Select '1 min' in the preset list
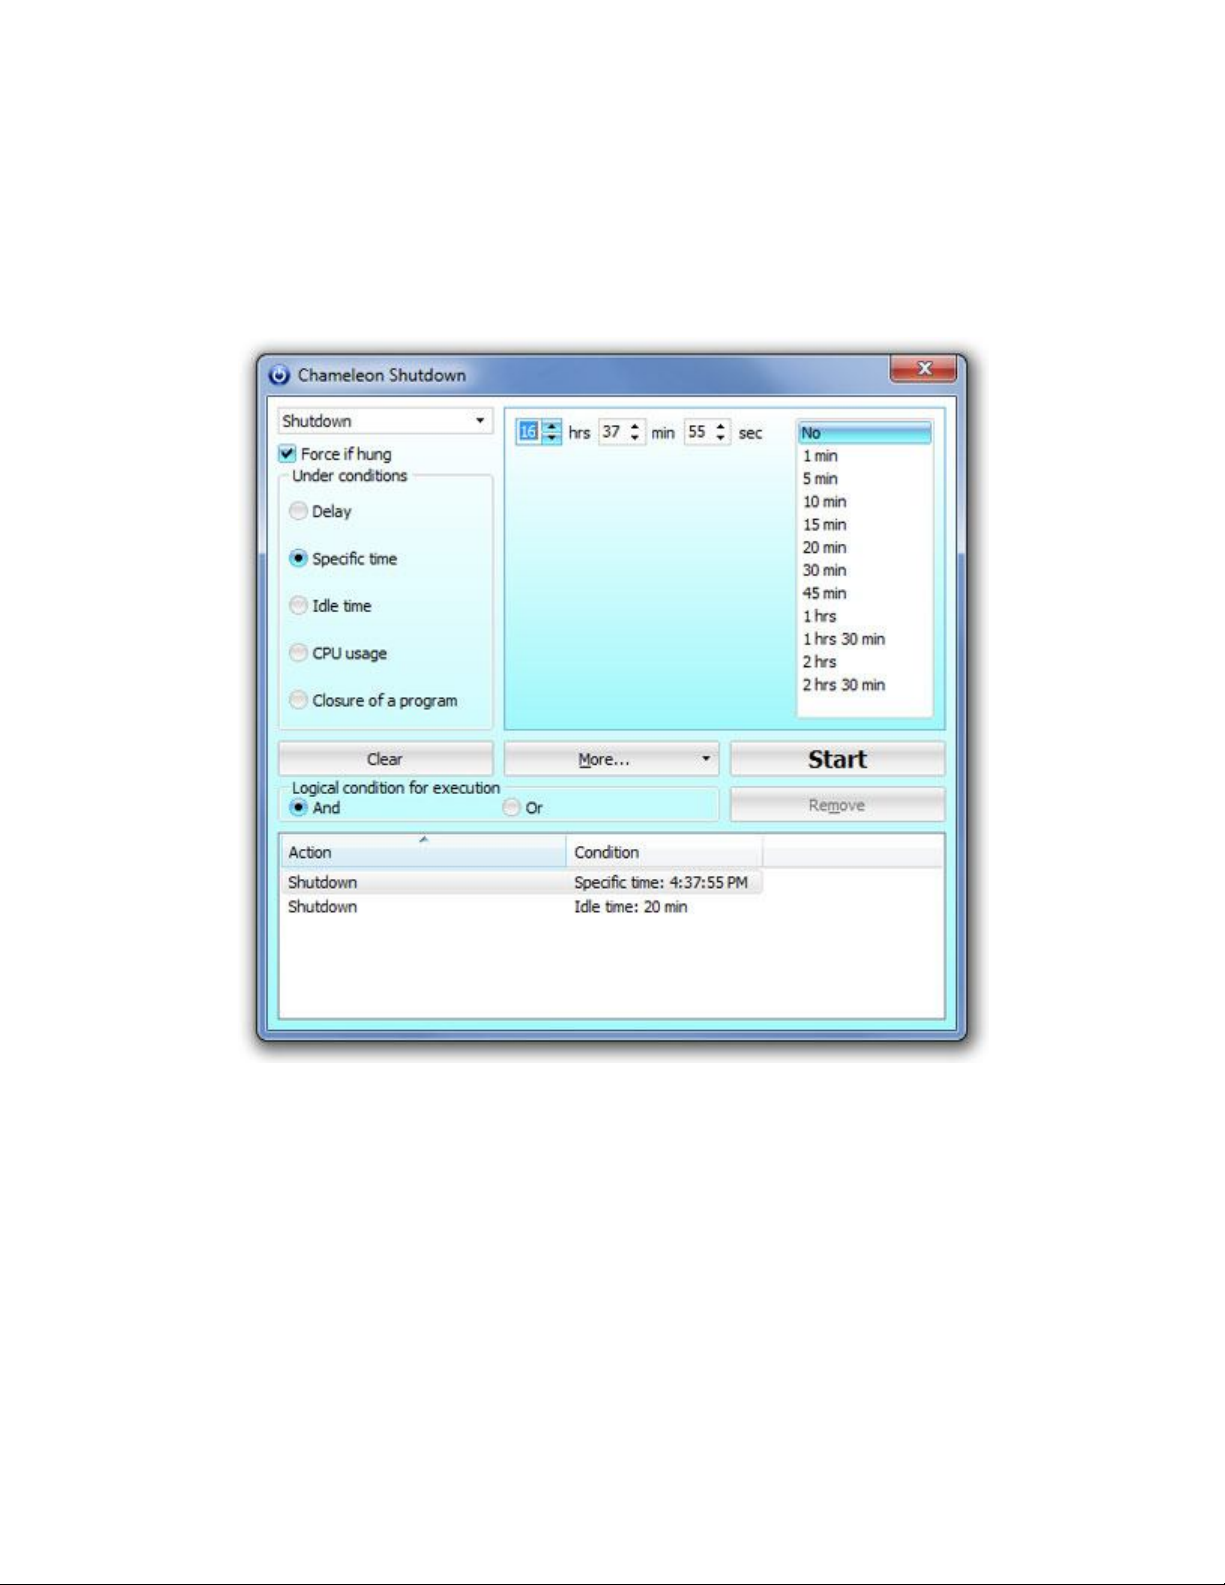 click(x=865, y=456)
